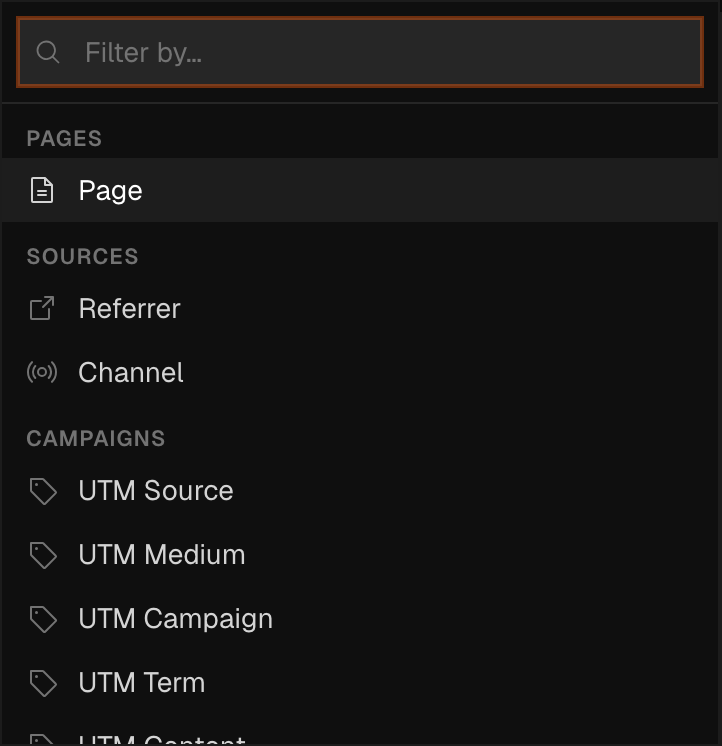The width and height of the screenshot is (722, 746).
Task: Click the tag icon beside UTM Campaign
Action: tap(43, 619)
